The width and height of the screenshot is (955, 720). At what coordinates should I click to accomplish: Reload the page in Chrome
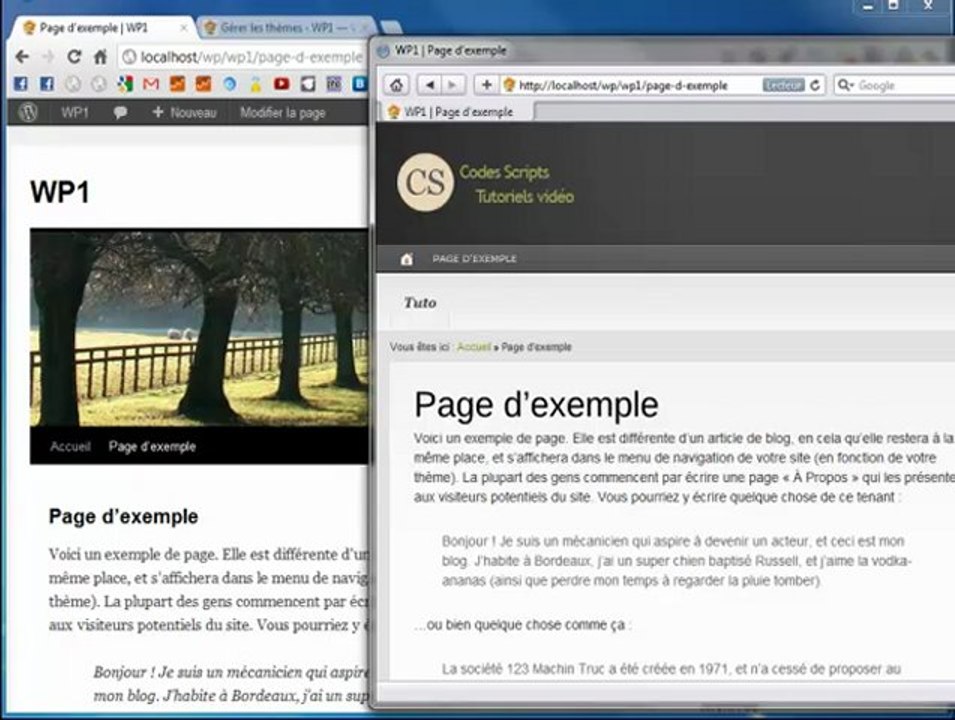tap(74, 57)
